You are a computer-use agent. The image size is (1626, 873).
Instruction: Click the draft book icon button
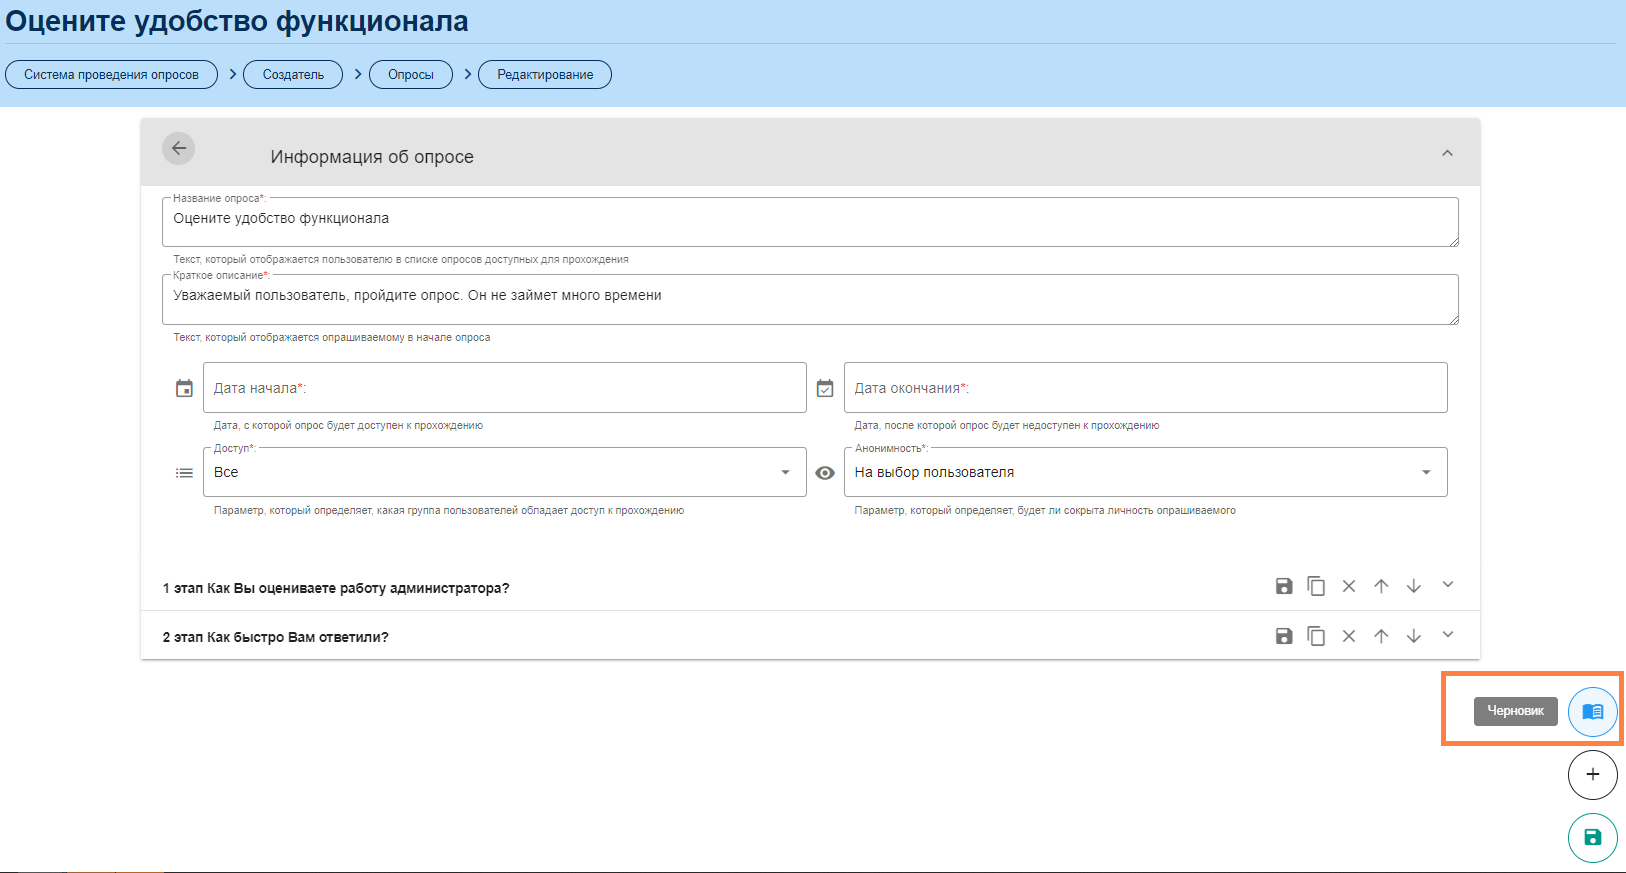pos(1592,711)
